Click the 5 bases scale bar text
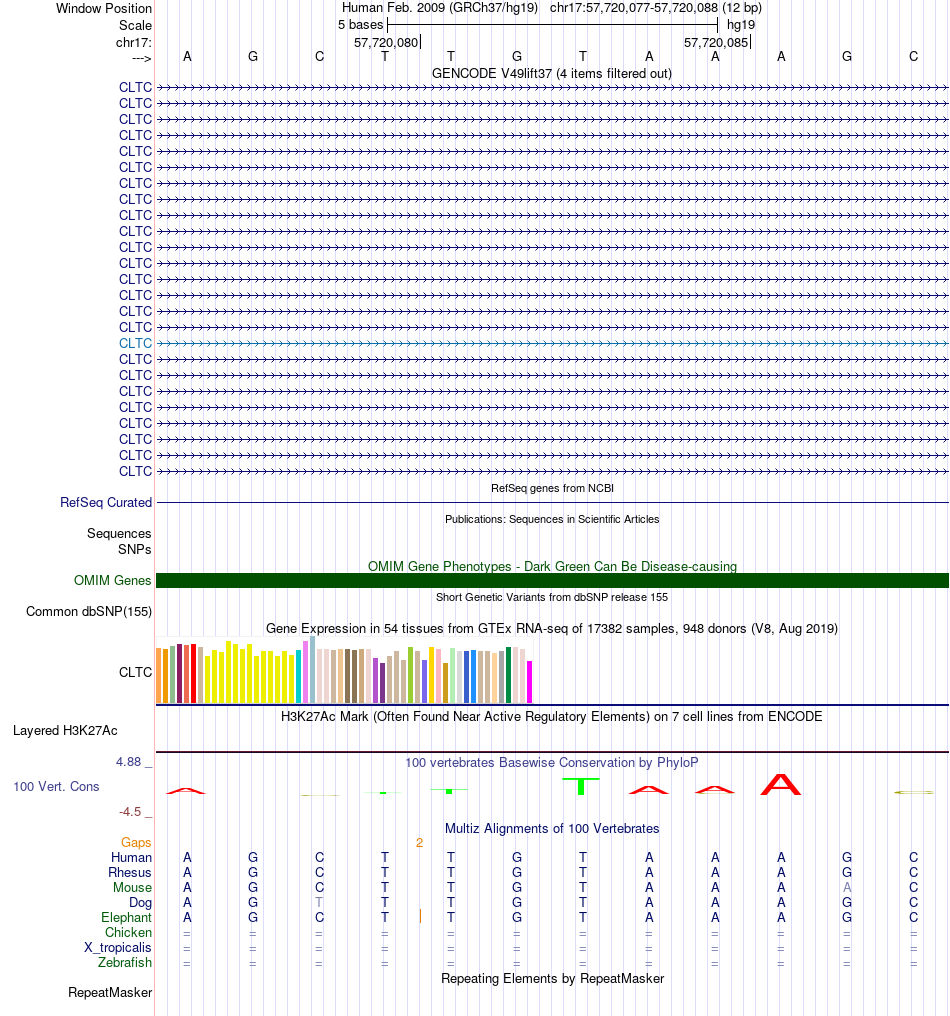Screen dimensions: 950x1016 click(361, 25)
